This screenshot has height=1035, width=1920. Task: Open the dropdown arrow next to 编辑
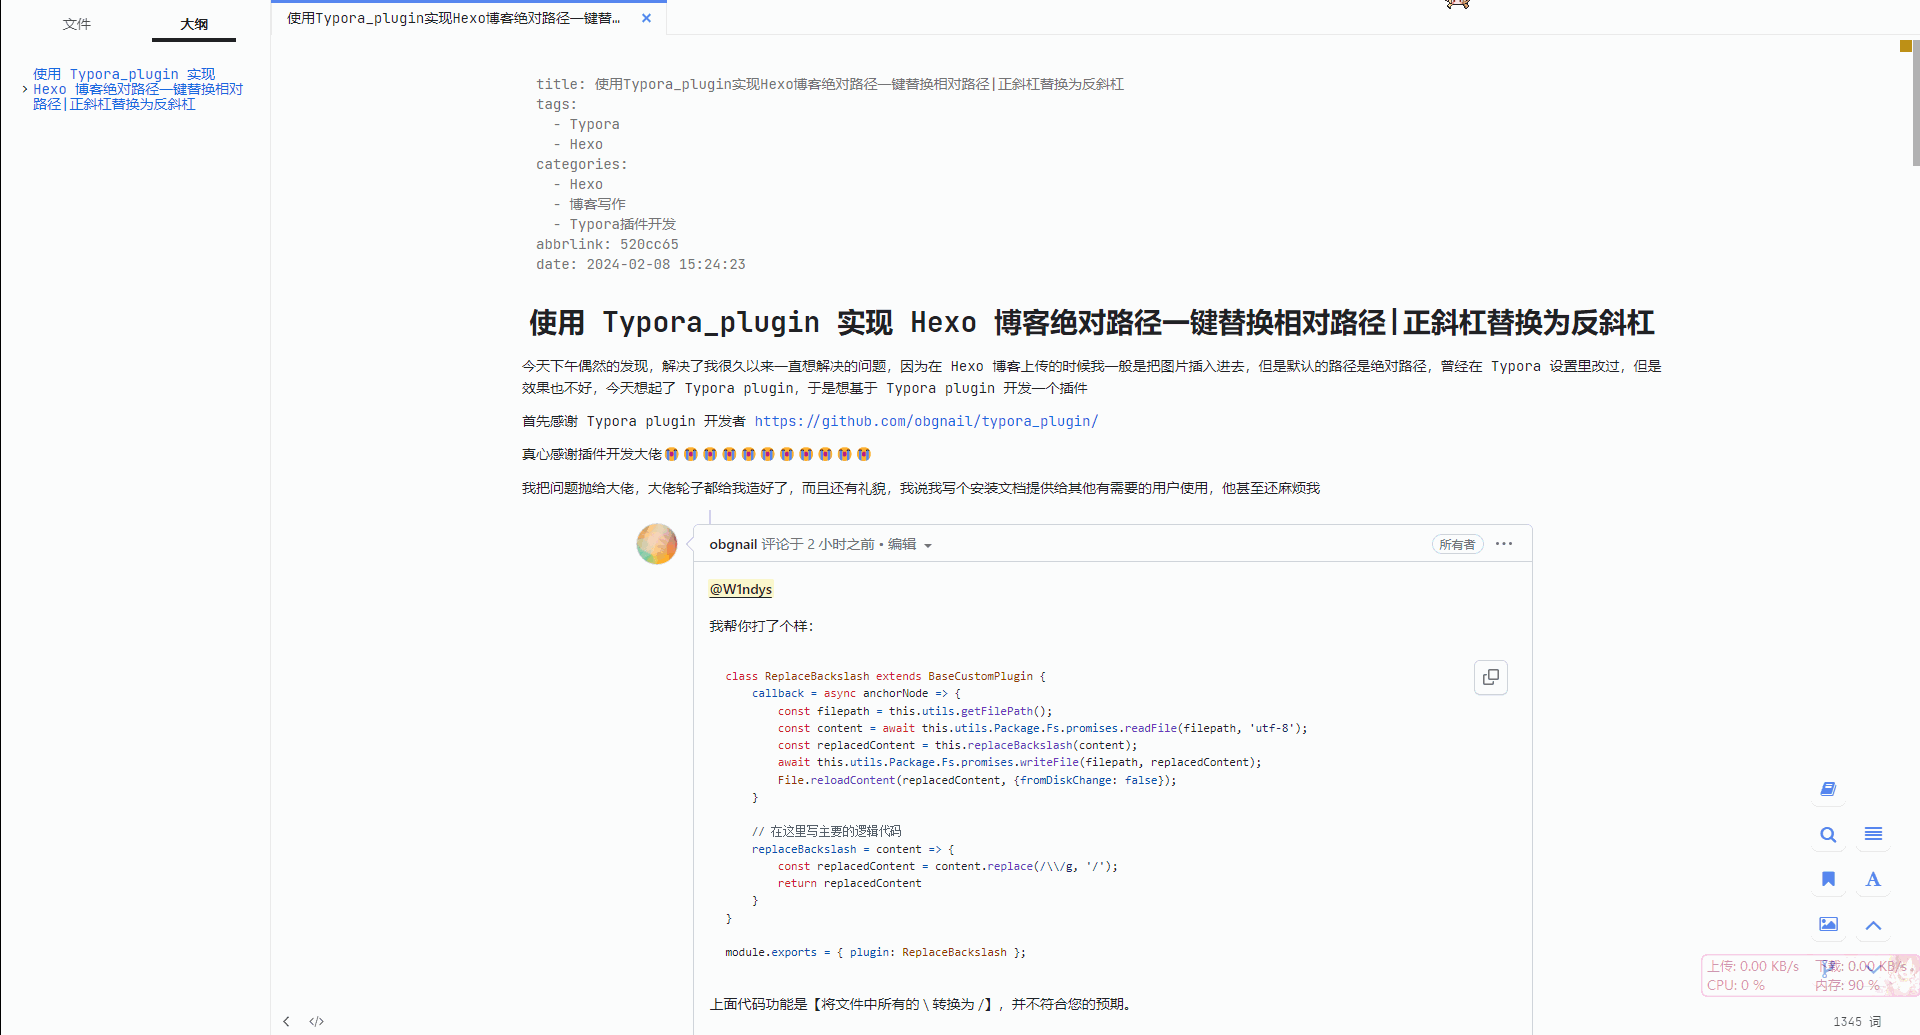tap(928, 546)
